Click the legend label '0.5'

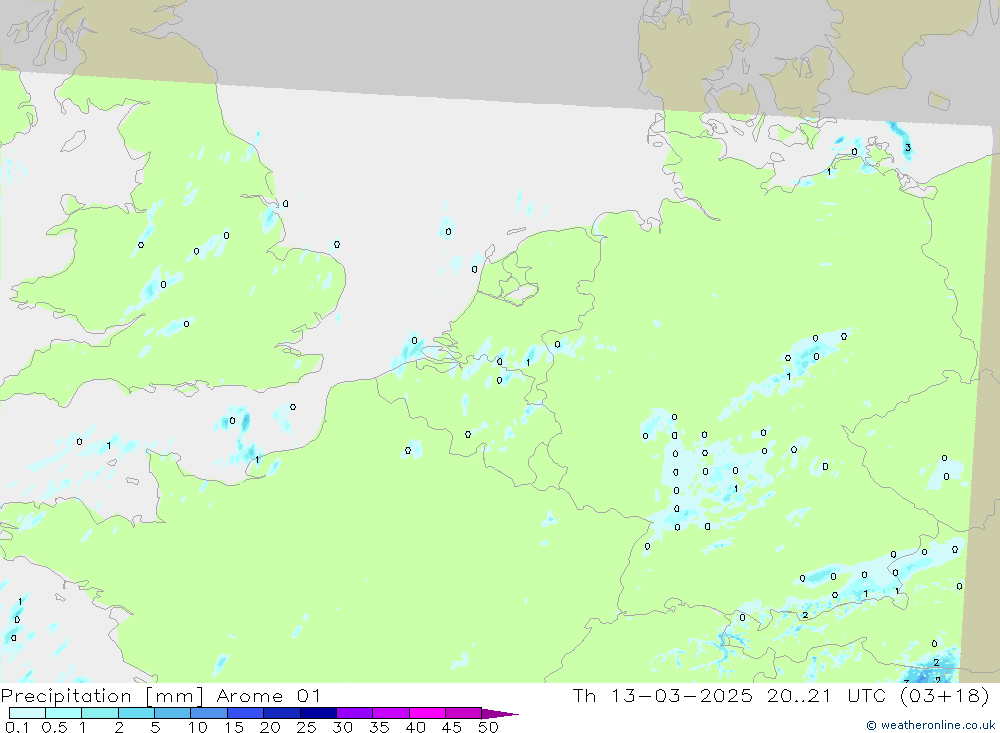(54, 727)
